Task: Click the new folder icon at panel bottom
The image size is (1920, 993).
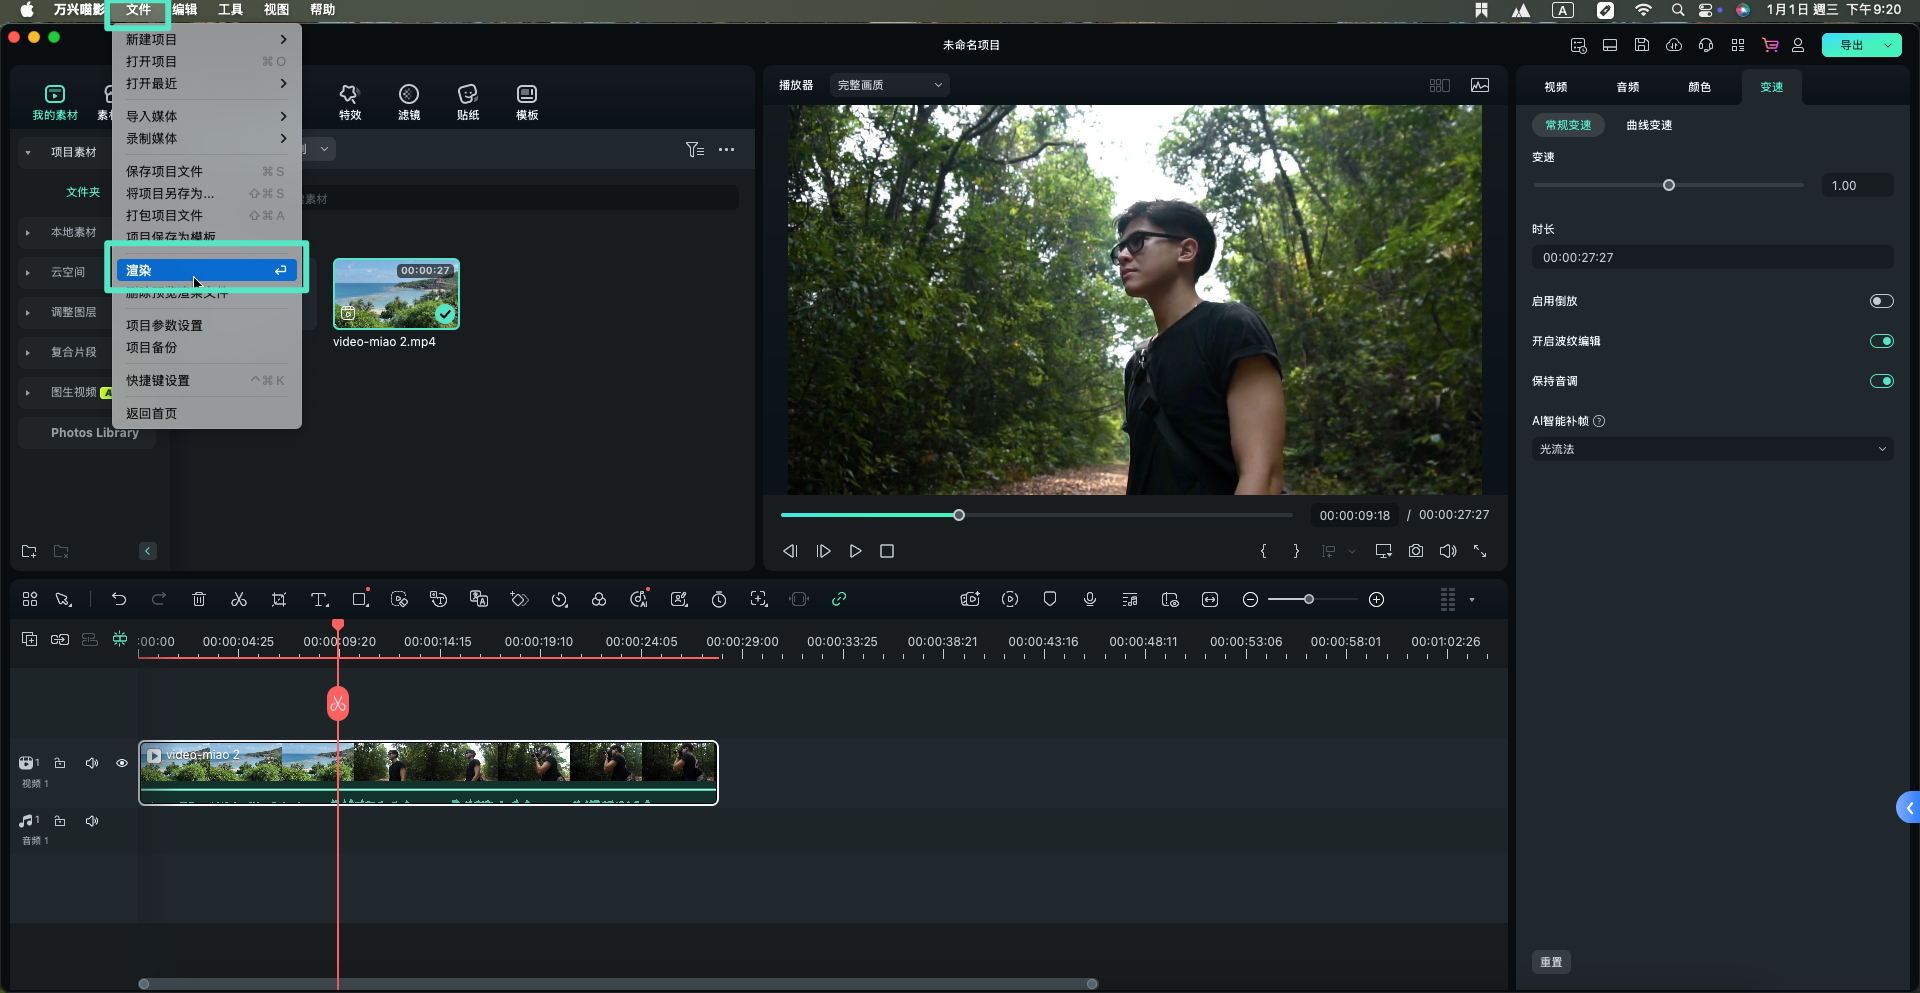Action: pyautogui.click(x=29, y=551)
